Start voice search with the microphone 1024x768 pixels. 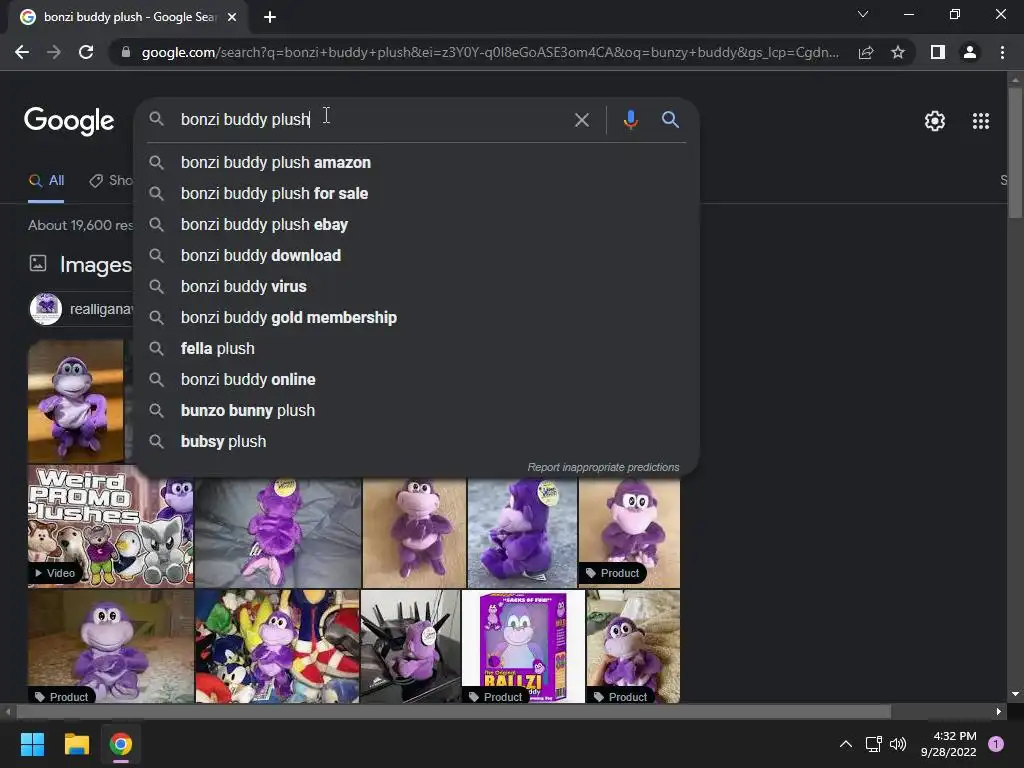(x=630, y=120)
